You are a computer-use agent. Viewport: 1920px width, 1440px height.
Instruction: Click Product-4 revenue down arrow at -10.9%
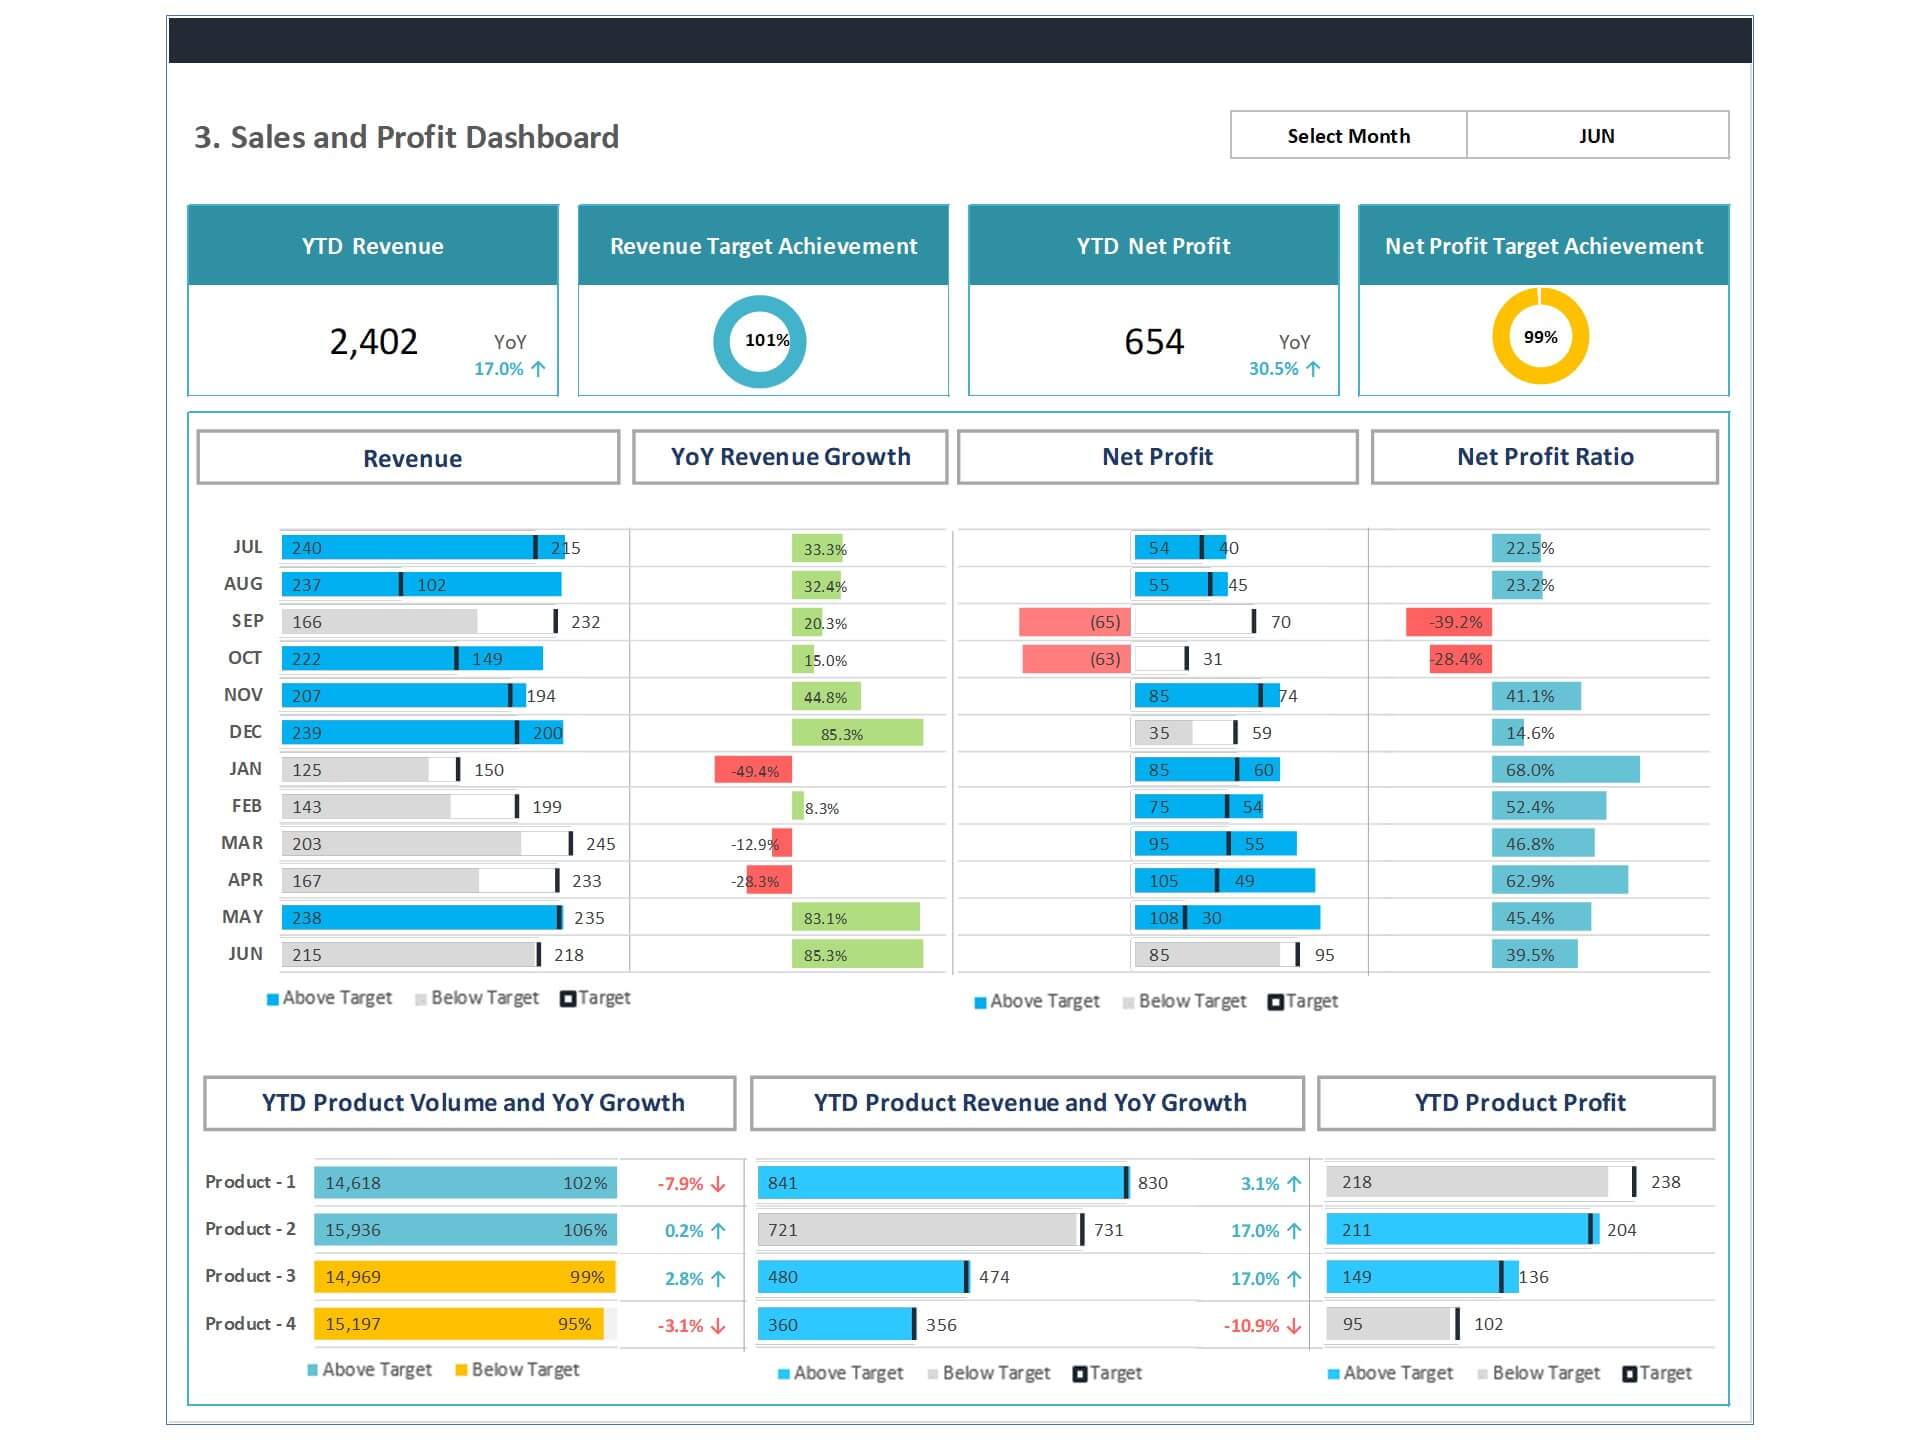pos(1294,1326)
